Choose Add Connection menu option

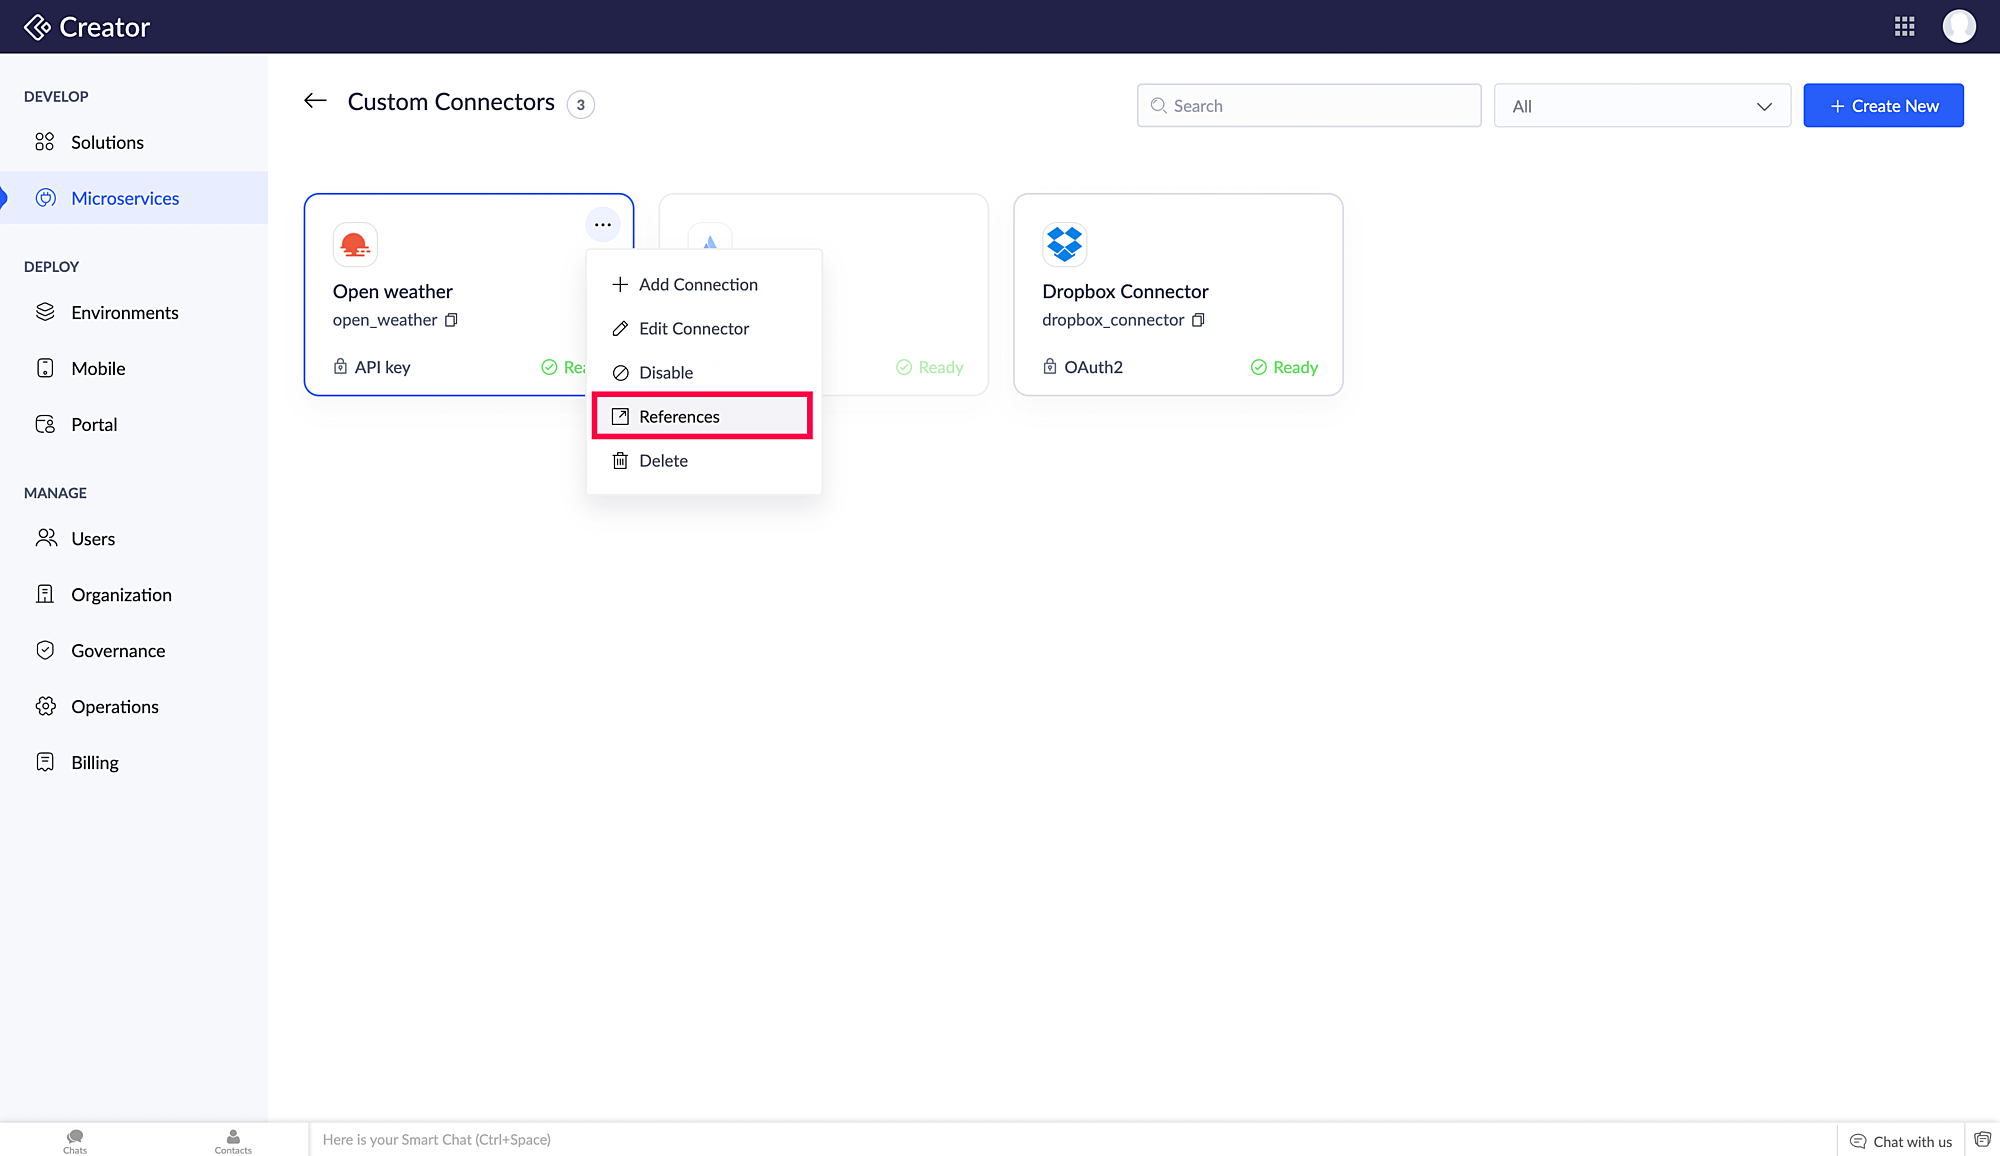[x=698, y=285]
